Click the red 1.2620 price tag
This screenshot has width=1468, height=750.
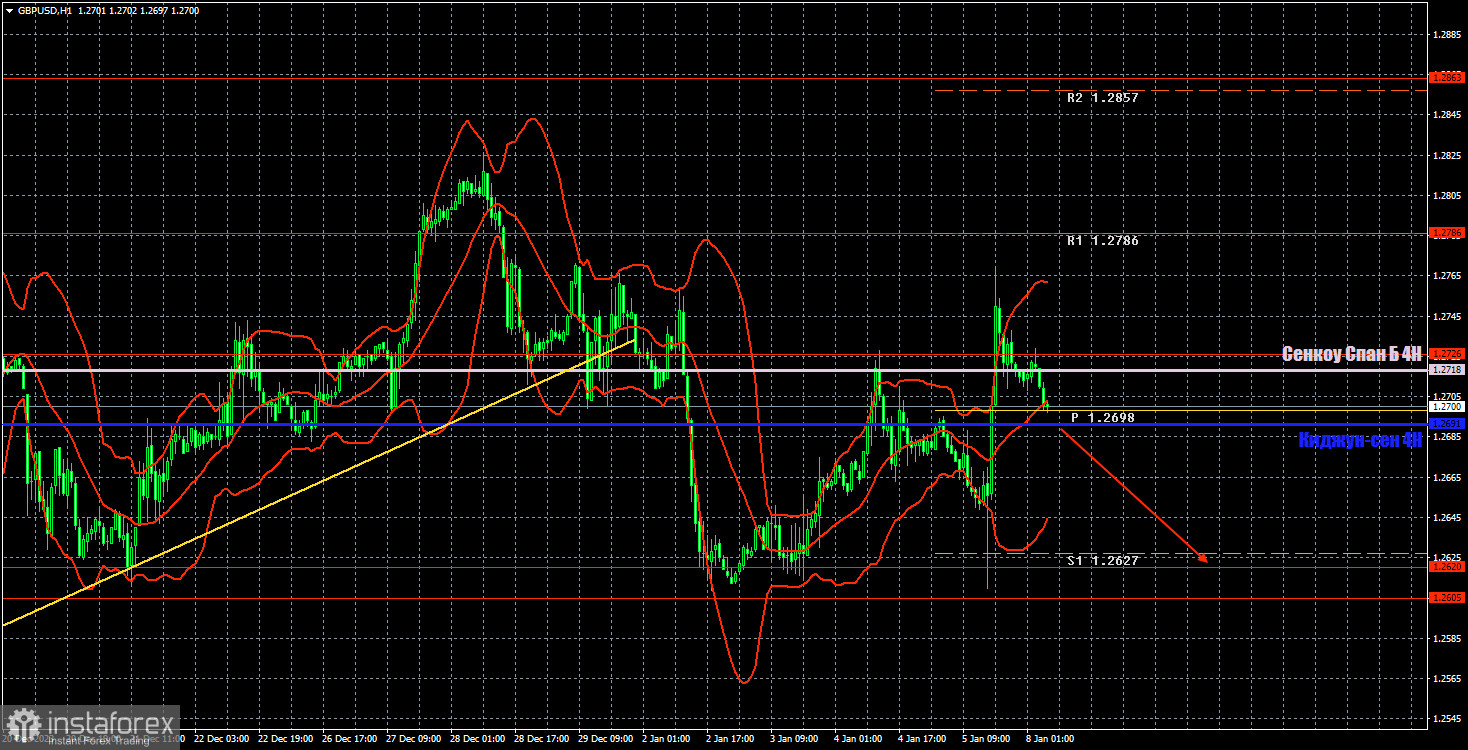1447,567
